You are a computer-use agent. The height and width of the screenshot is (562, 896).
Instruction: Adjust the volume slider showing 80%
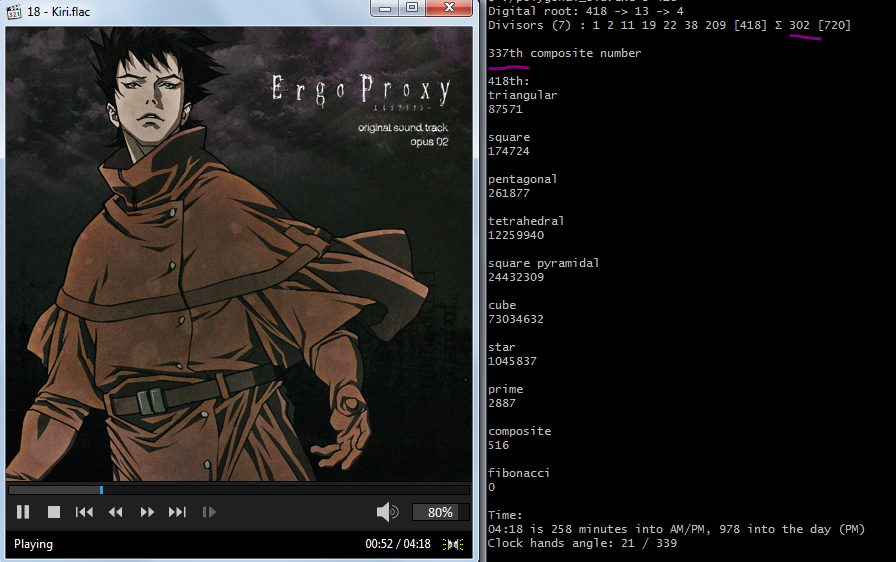pos(440,512)
